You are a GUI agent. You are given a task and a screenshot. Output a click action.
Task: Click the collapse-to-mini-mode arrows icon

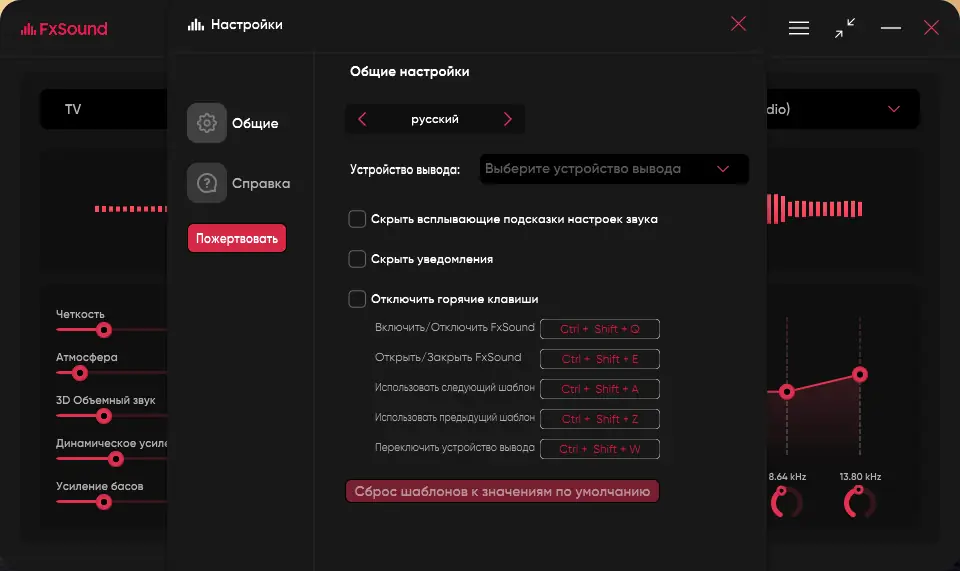pos(845,28)
